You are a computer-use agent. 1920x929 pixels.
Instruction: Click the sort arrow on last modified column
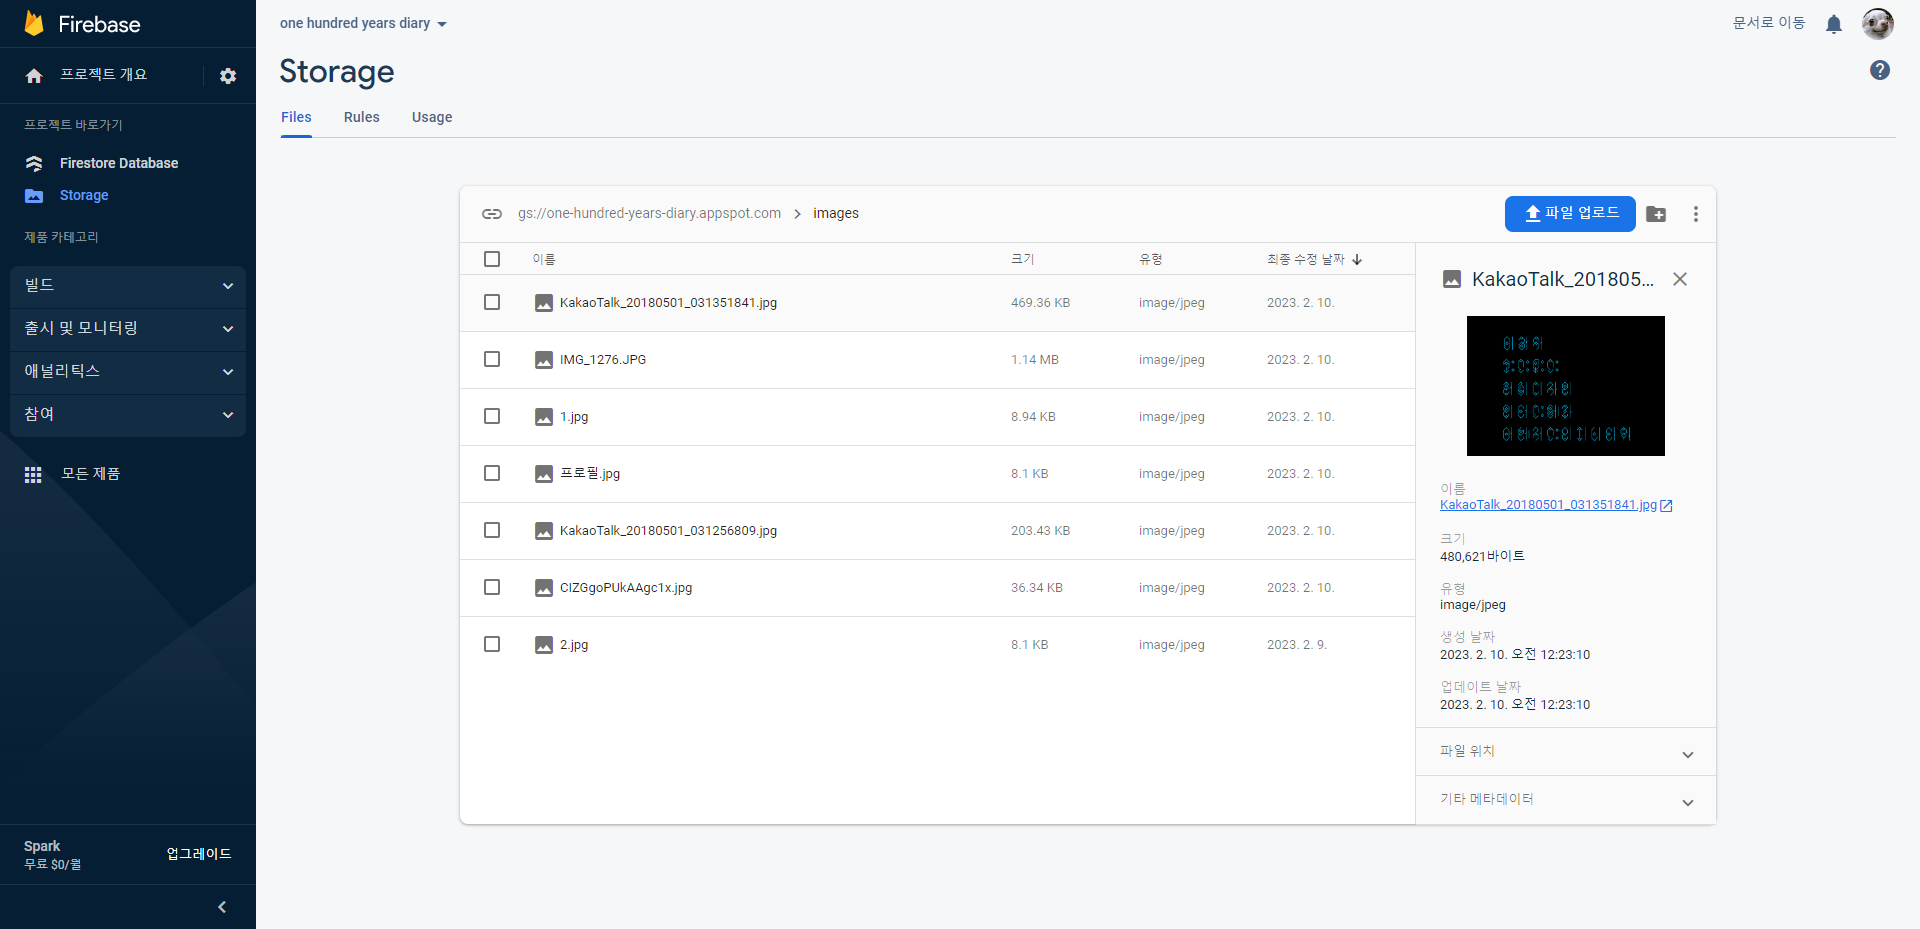(1357, 259)
